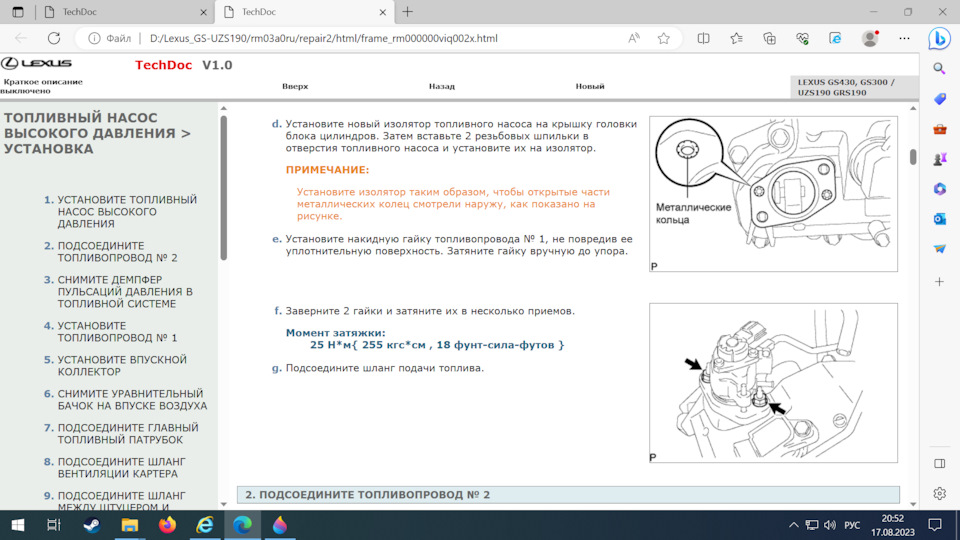Show hidden system tray icons

click(793, 525)
